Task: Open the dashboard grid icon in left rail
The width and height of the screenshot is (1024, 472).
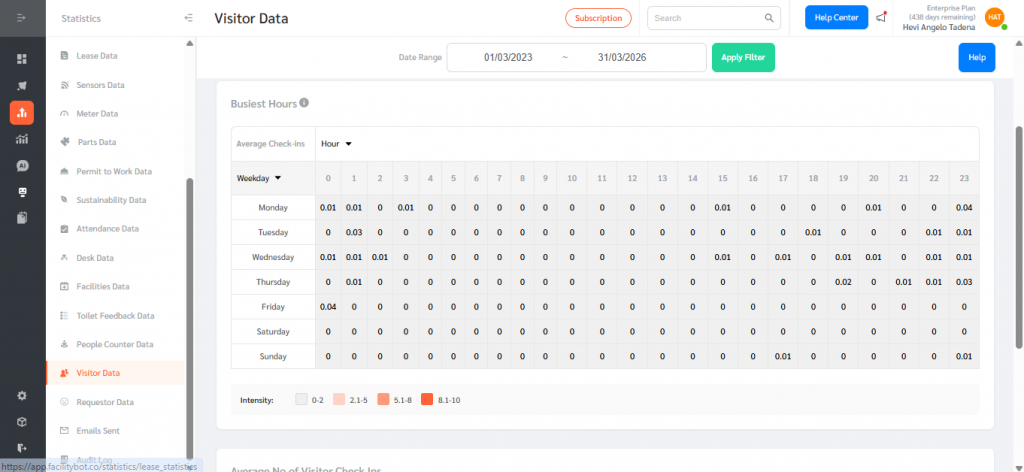Action: pos(22,59)
